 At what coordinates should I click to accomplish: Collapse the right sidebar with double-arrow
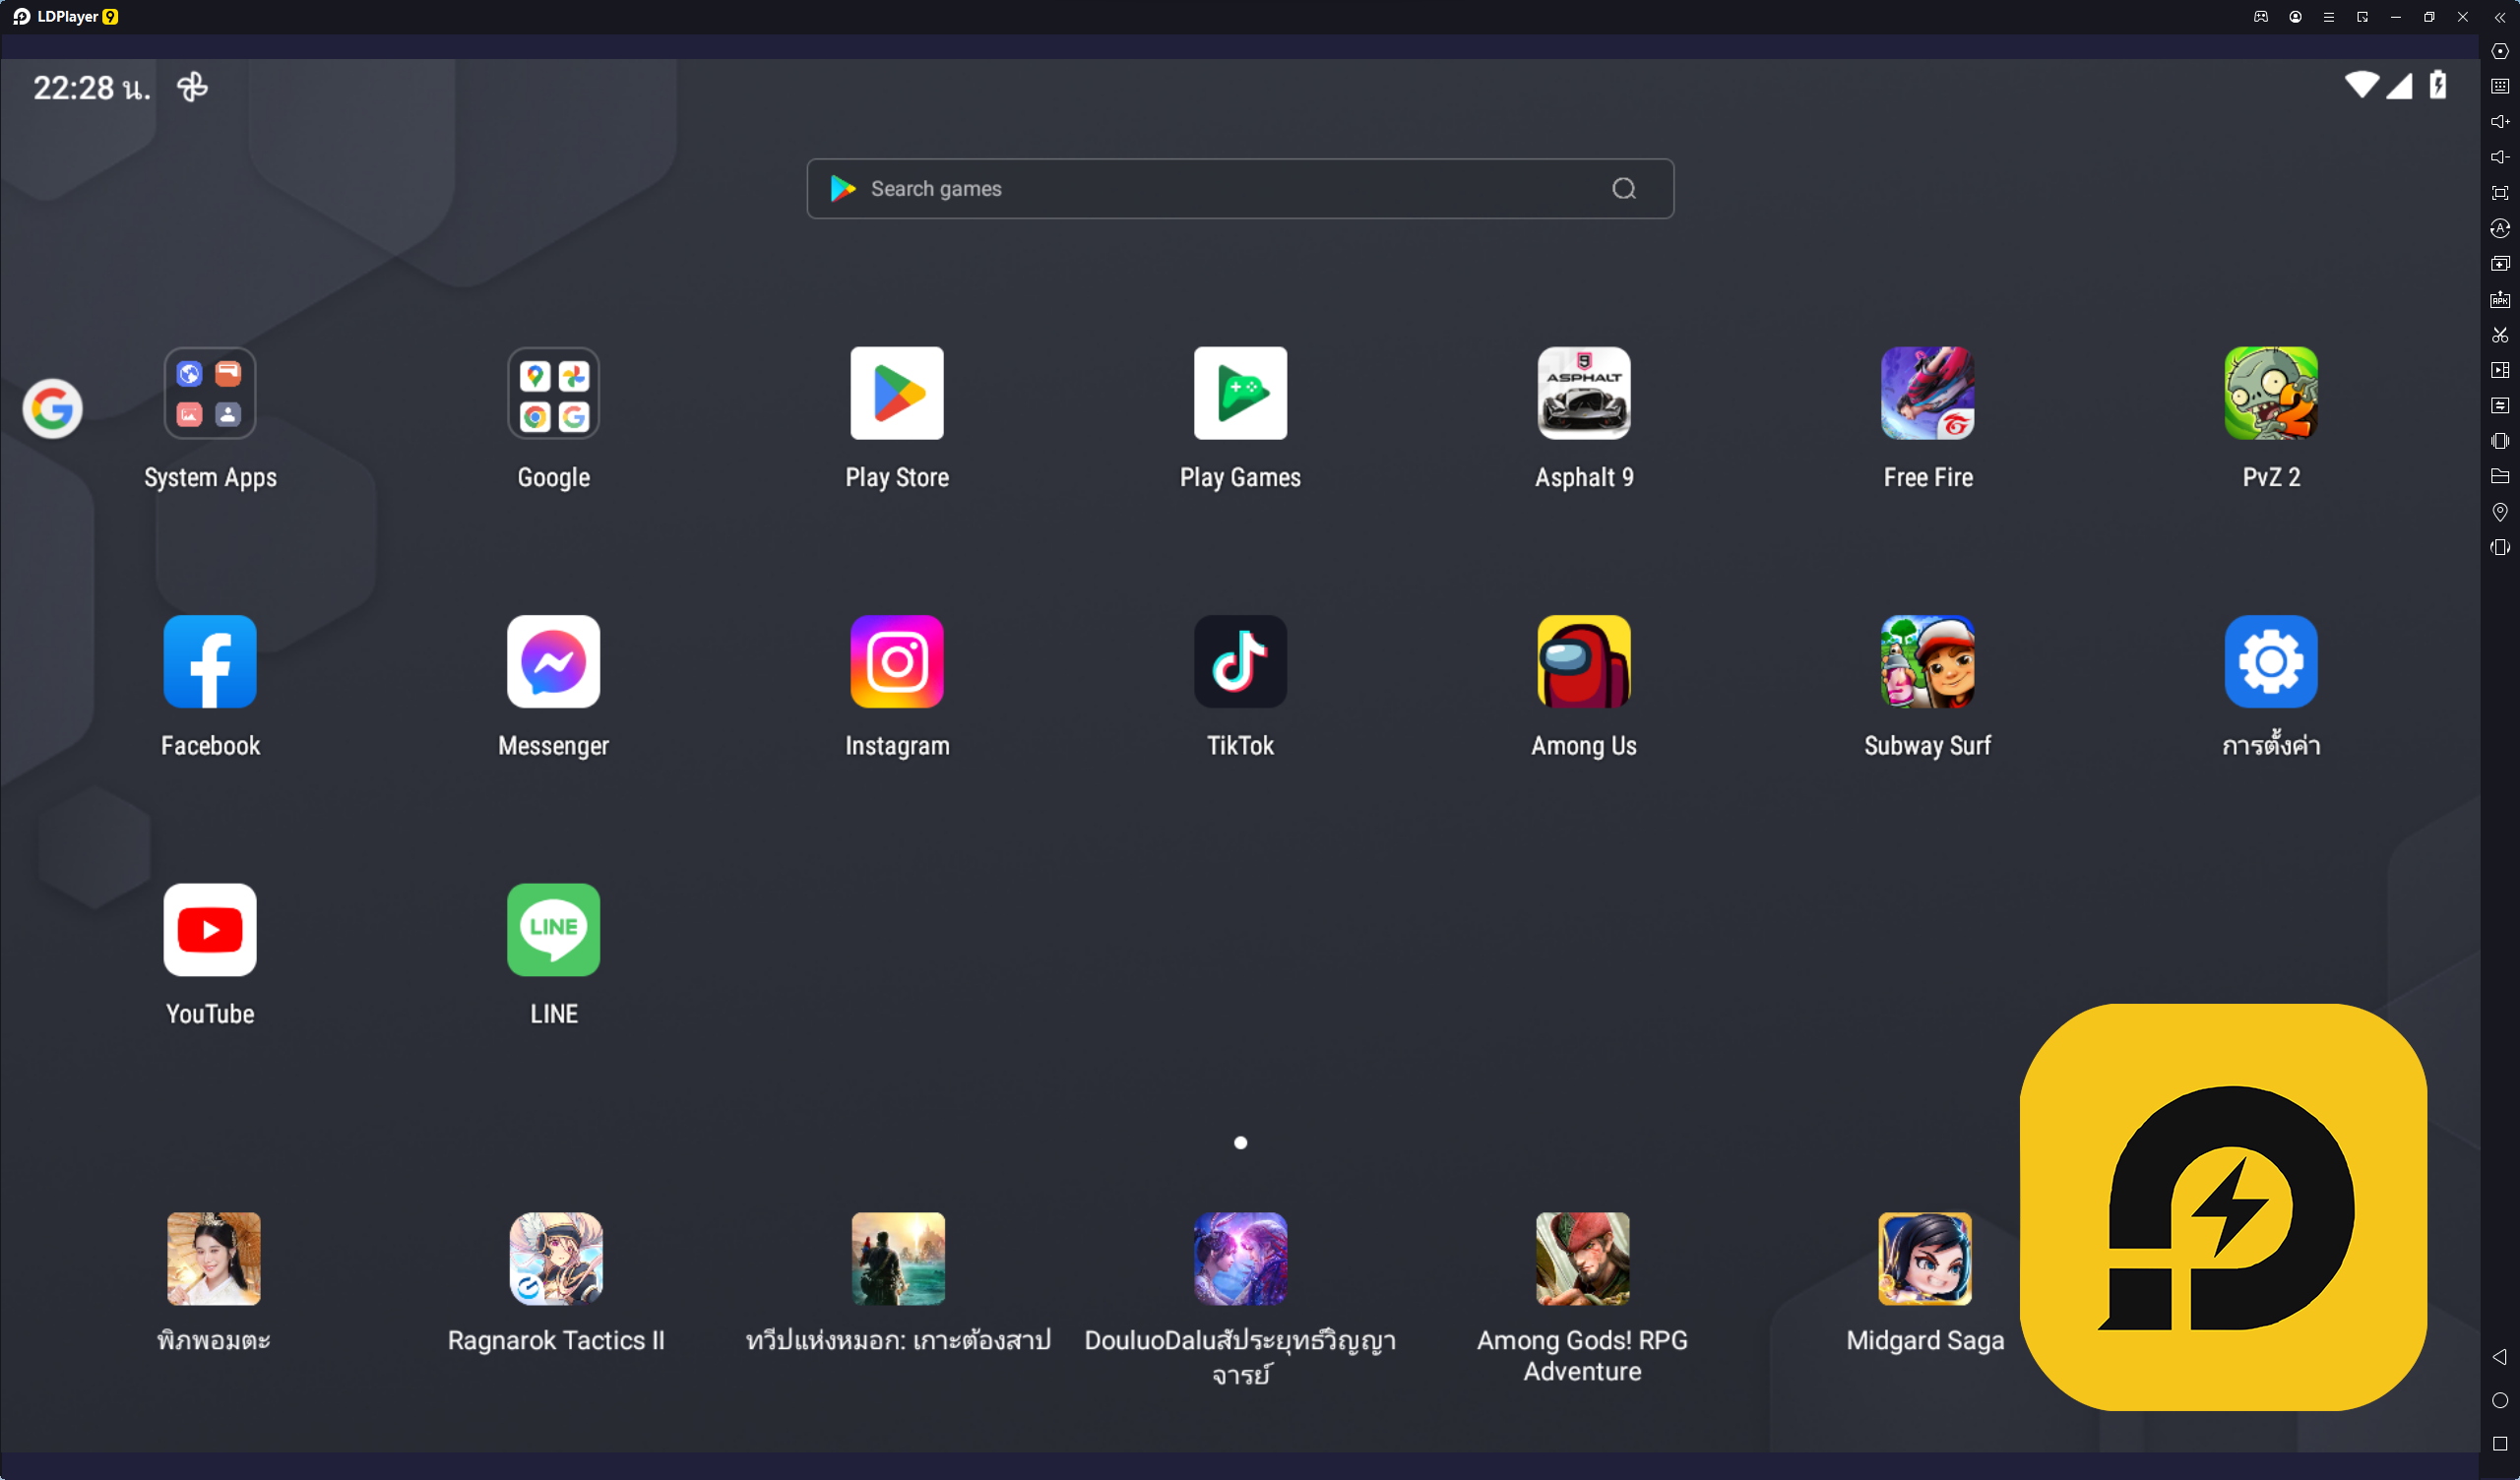2500,17
